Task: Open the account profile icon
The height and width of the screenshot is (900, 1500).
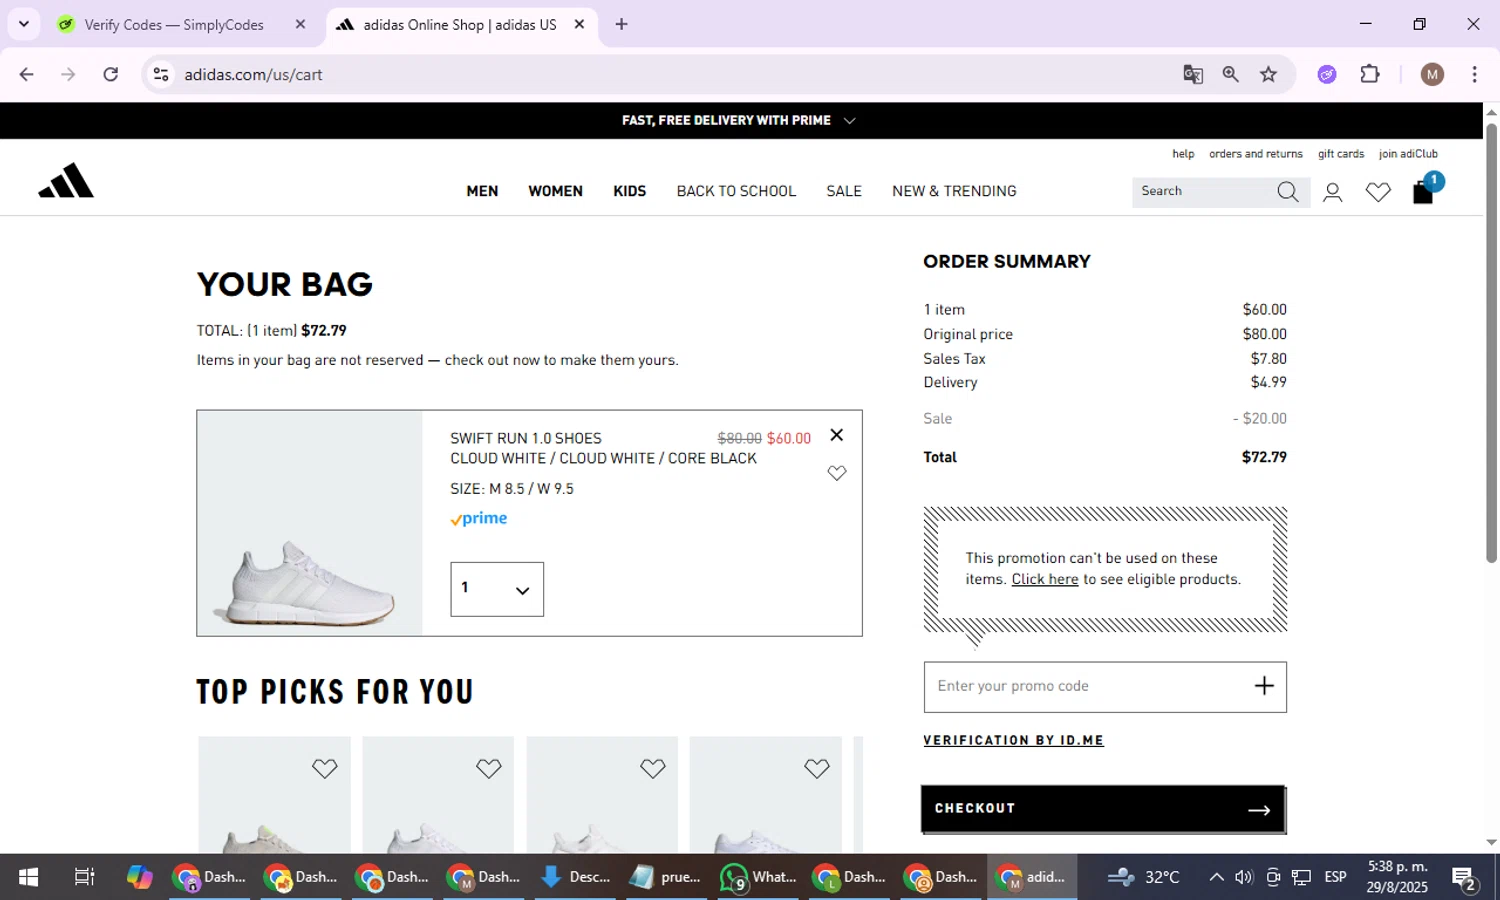Action: pyautogui.click(x=1332, y=192)
